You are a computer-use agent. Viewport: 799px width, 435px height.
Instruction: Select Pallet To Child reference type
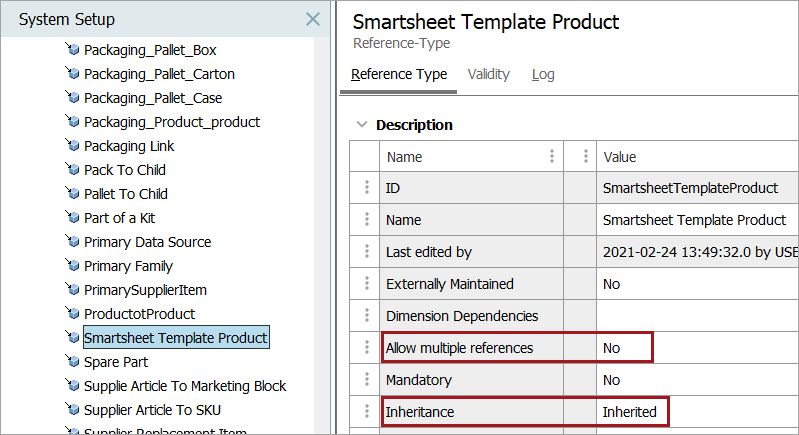pos(126,194)
